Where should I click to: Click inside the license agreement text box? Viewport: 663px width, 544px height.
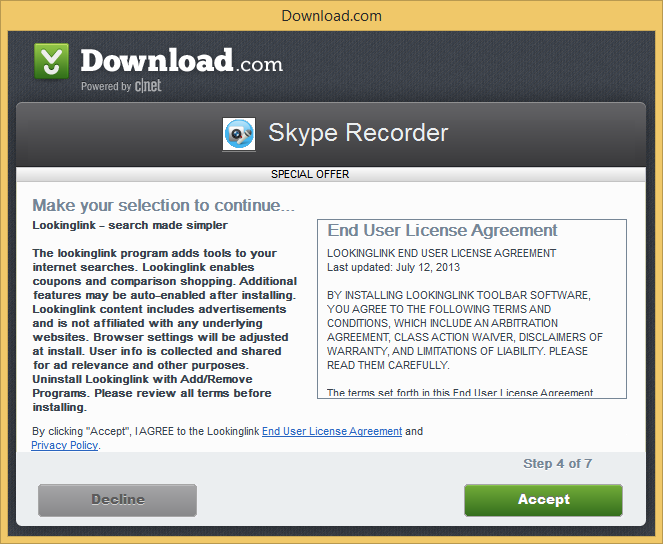pyautogui.click(x=472, y=309)
